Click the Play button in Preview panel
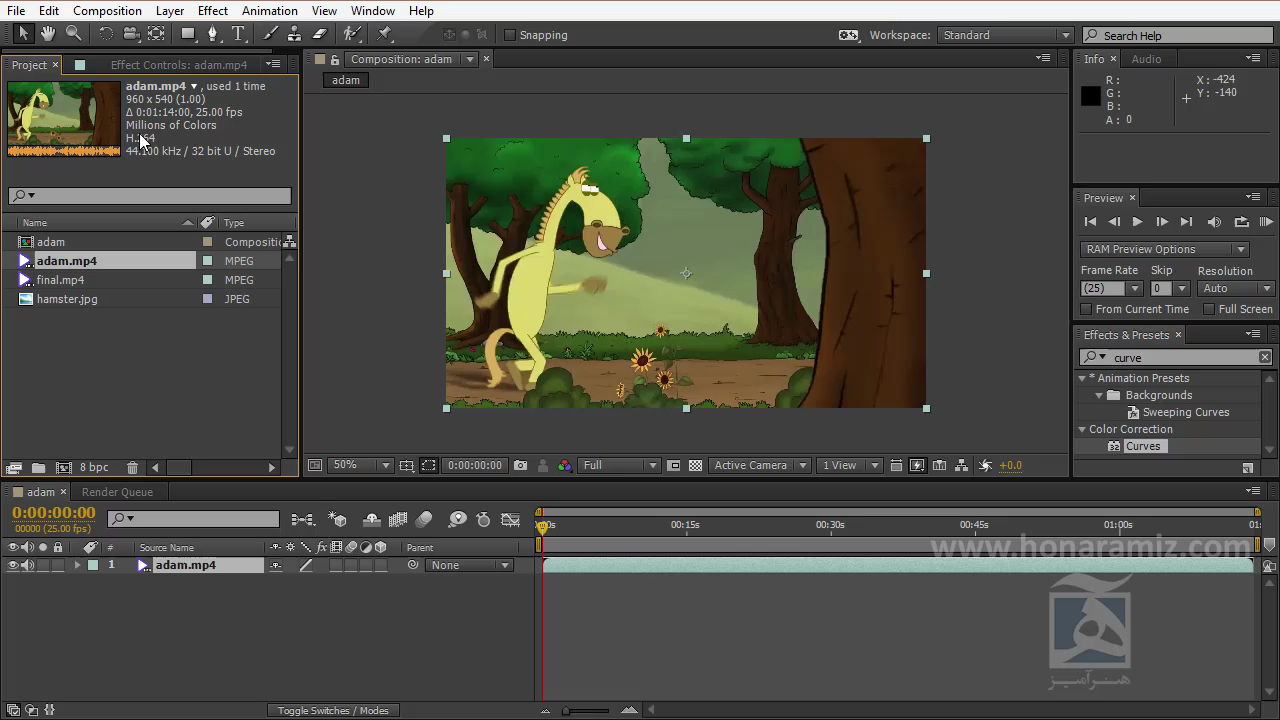1280x720 pixels. (x=1137, y=222)
